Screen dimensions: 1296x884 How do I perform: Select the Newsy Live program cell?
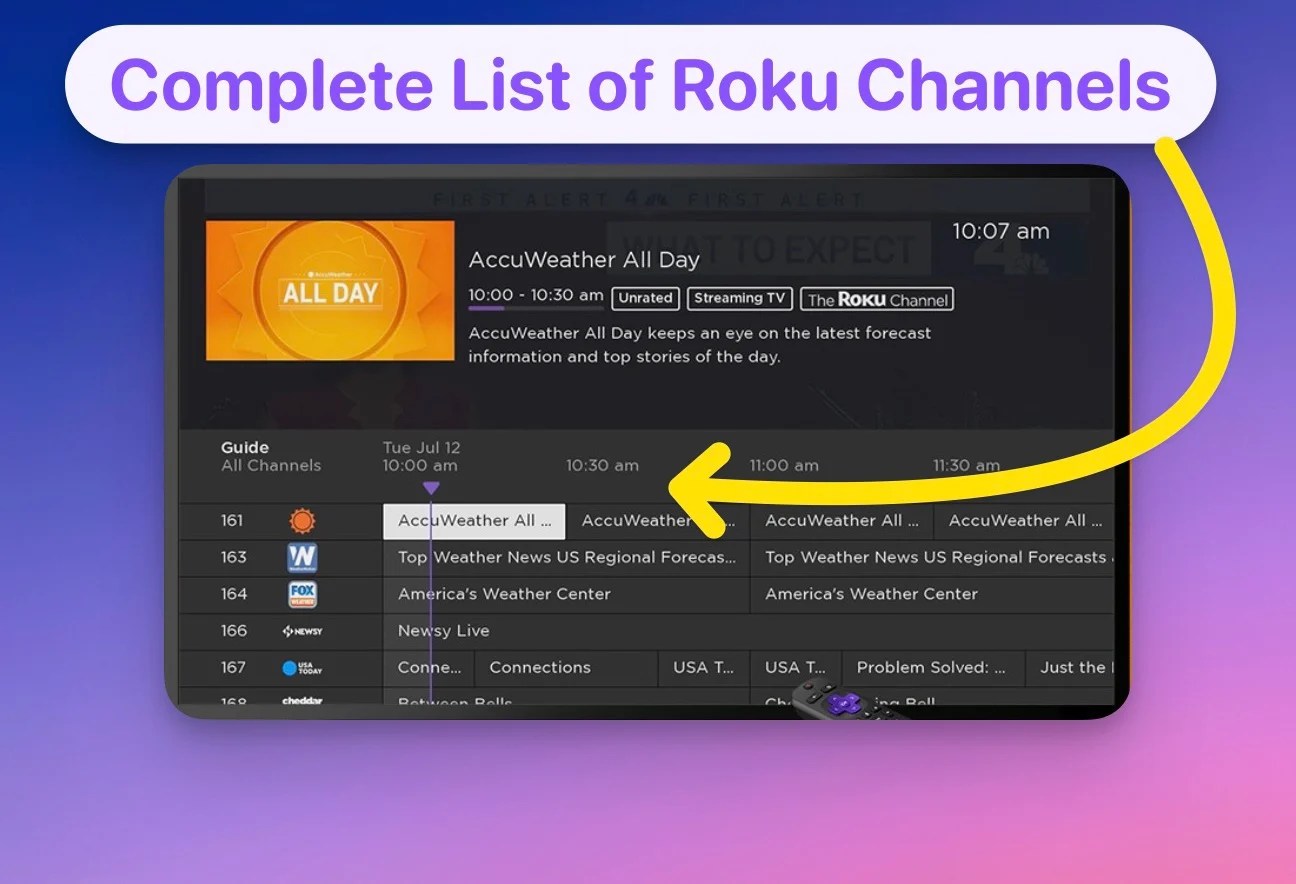click(x=748, y=631)
